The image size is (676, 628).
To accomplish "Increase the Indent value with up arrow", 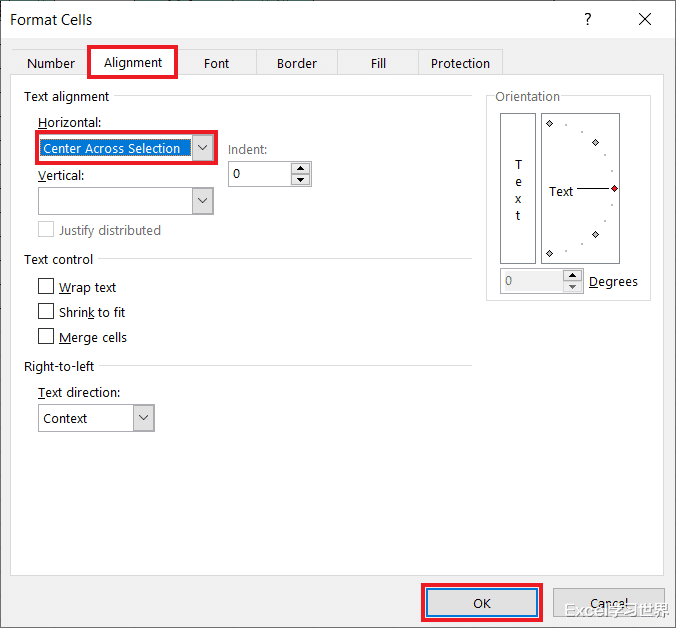I will pyautogui.click(x=300, y=168).
